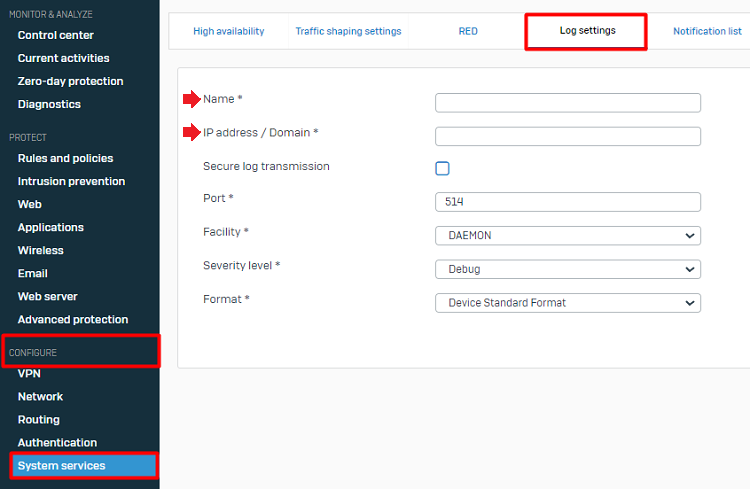The height and width of the screenshot is (489, 750).
Task: Select System services in the sidebar
Action: pos(61,465)
